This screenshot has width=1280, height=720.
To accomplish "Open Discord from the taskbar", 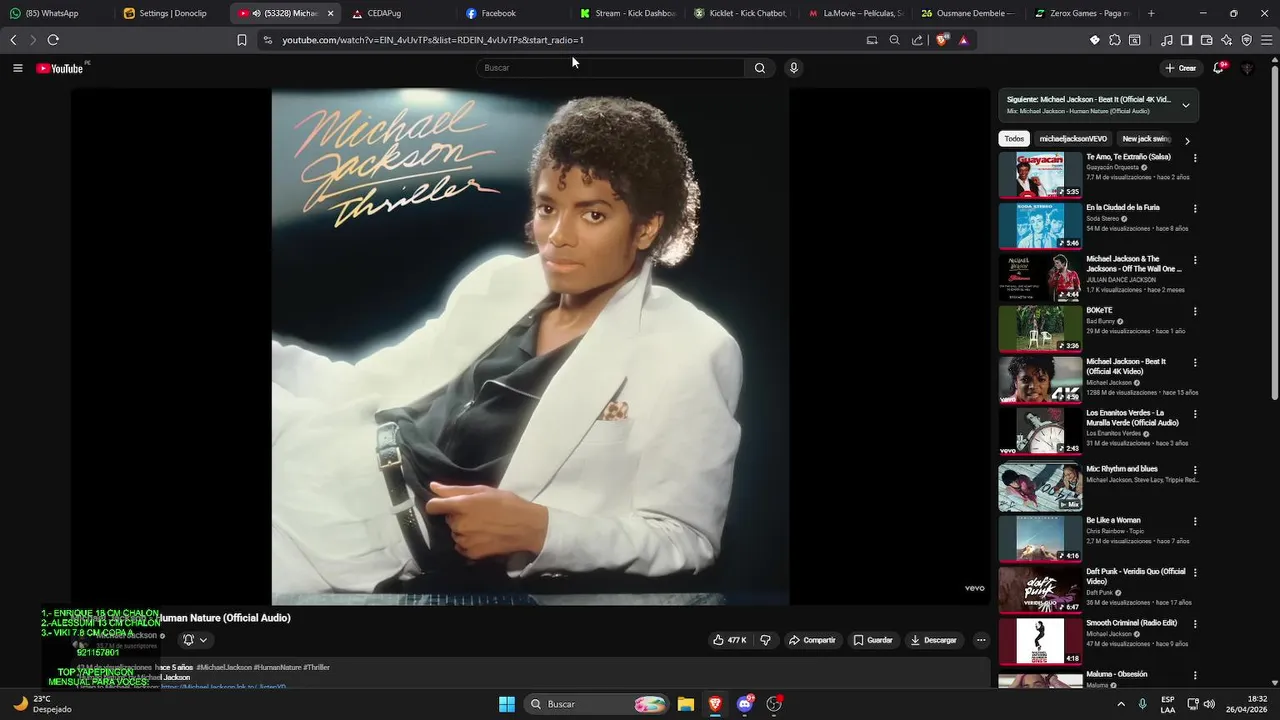I will pos(745,704).
